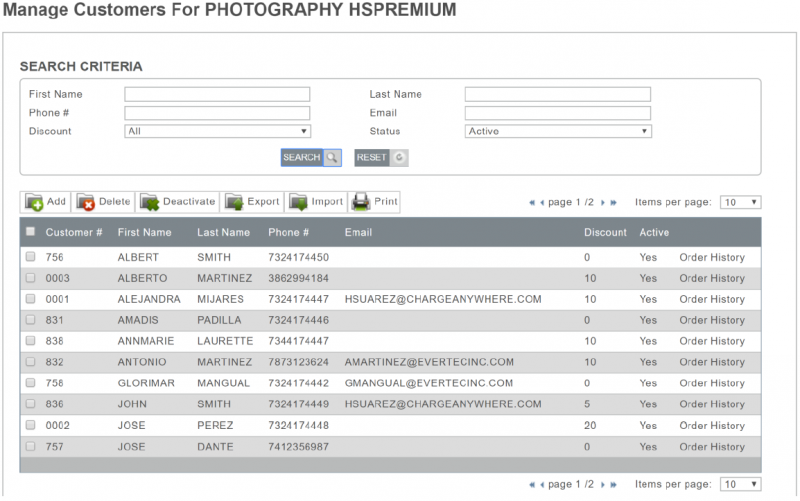Open Order History for GLORIMAR MANGUAL
The height and width of the screenshot is (501, 800).
click(x=711, y=383)
